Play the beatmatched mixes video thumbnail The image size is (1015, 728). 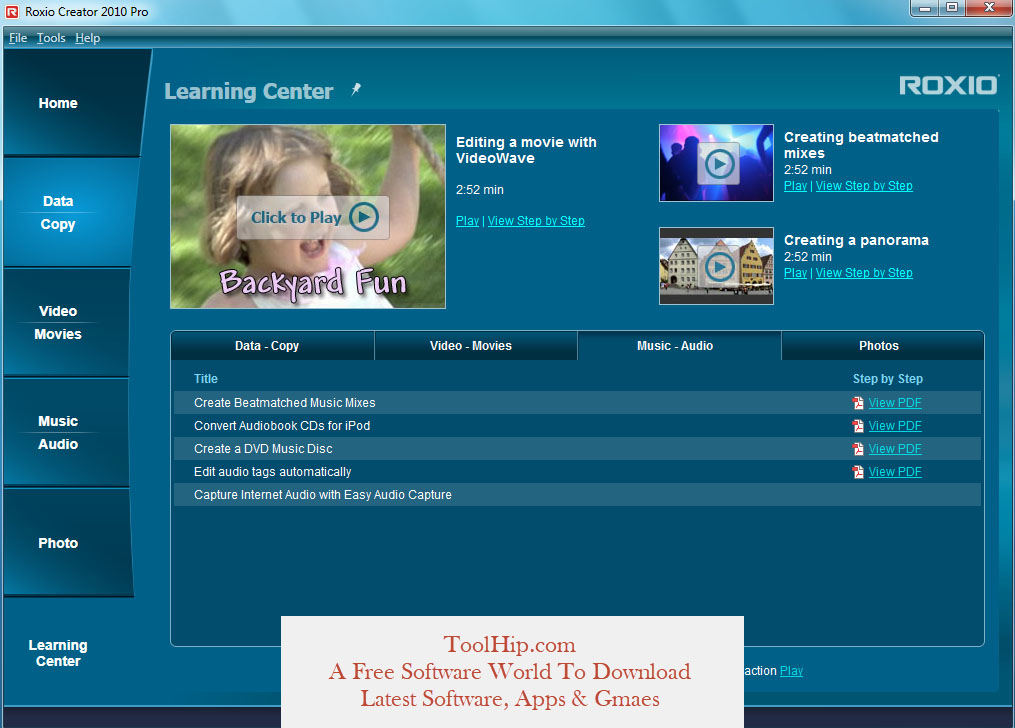click(x=716, y=163)
